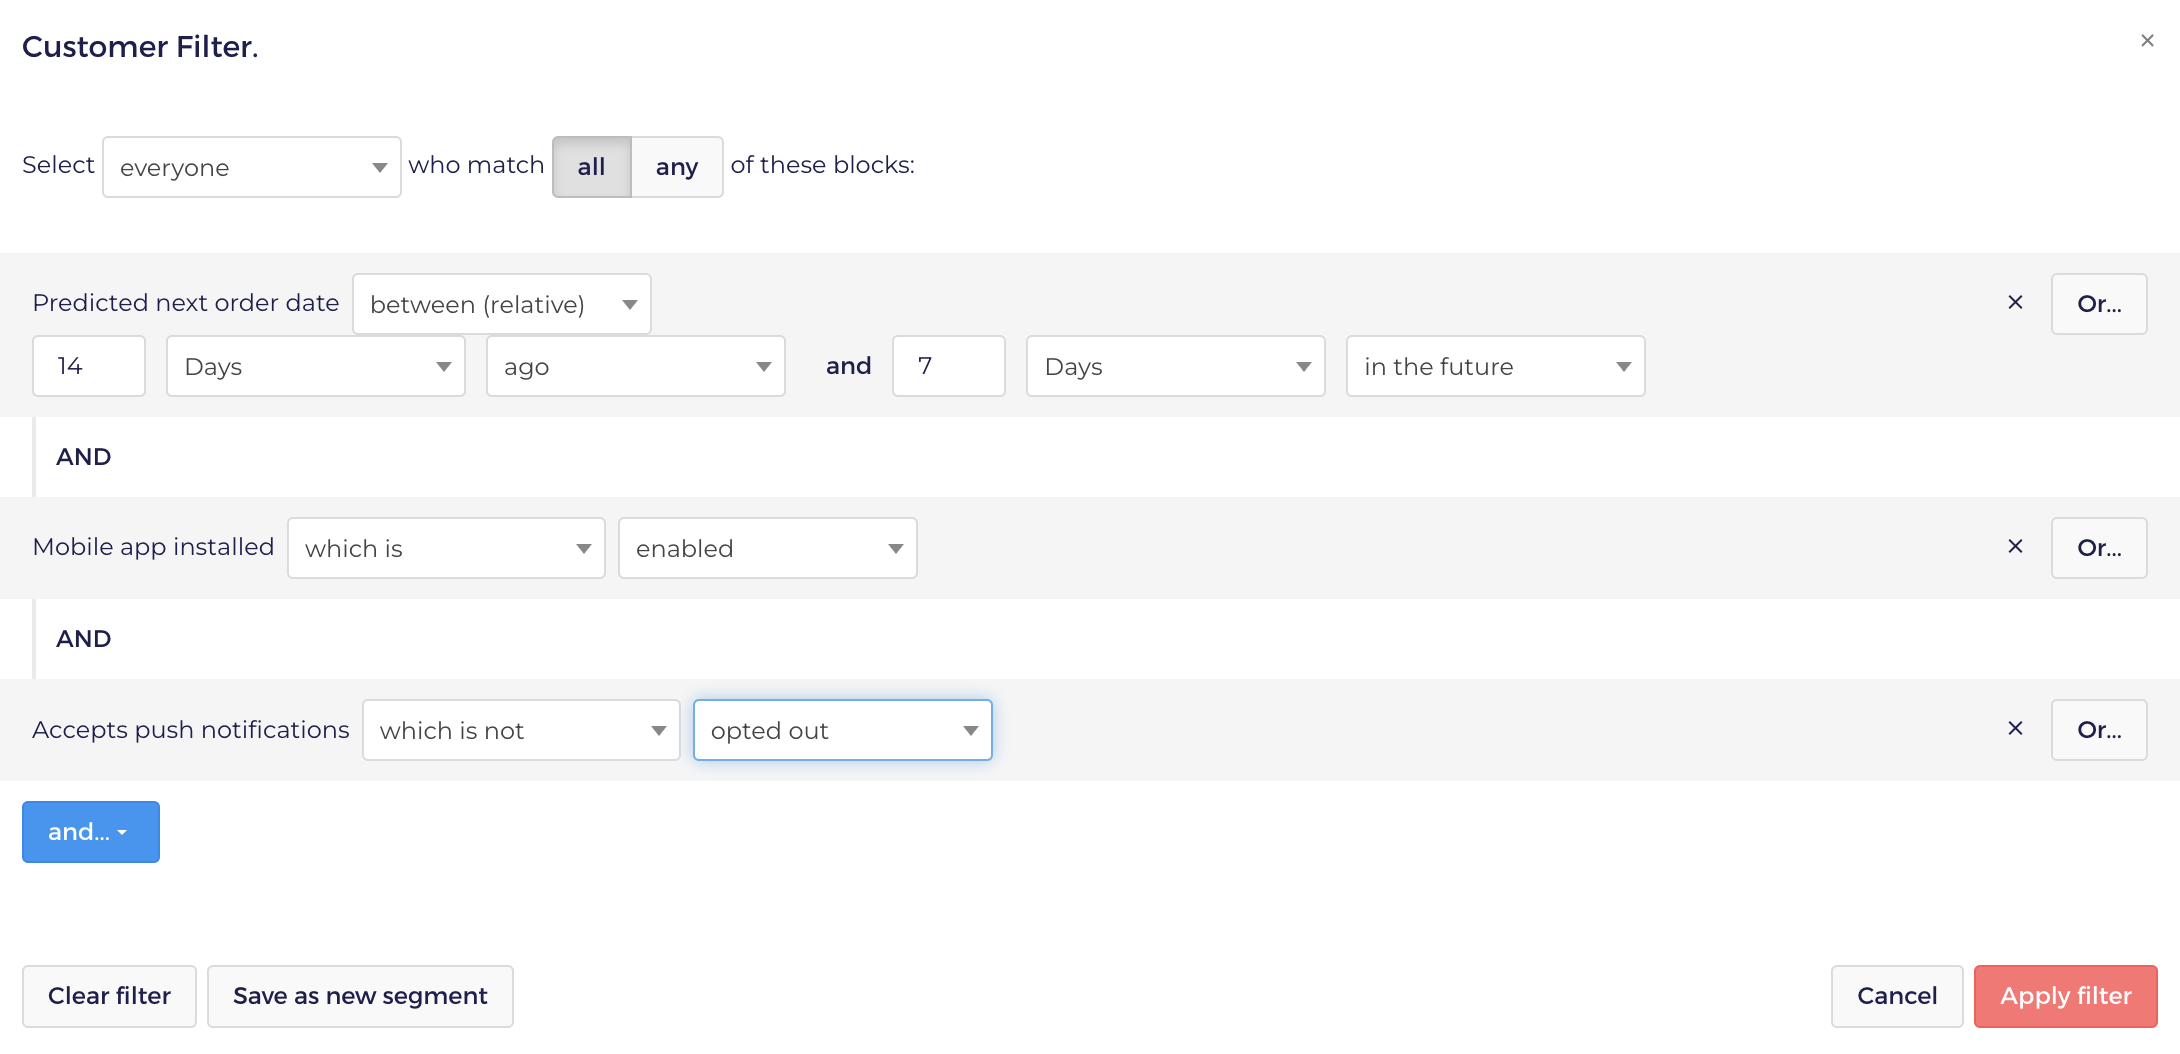This screenshot has height=1054, width=2180.
Task: Click the 'Customer Filter.' heading
Action: click(140, 47)
